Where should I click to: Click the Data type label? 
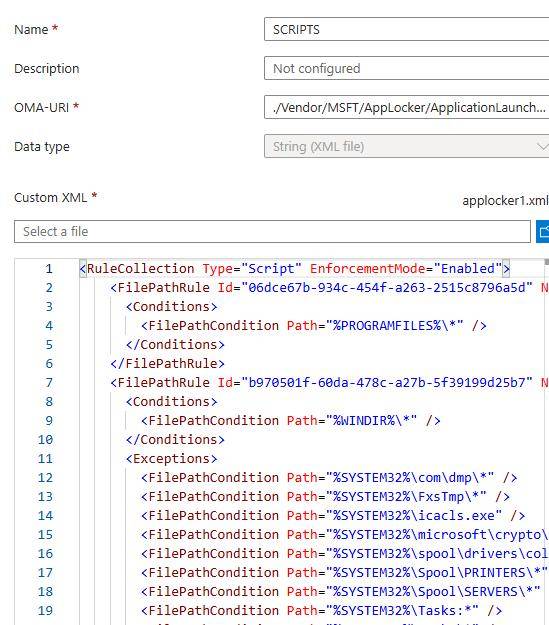pyautogui.click(x=42, y=147)
